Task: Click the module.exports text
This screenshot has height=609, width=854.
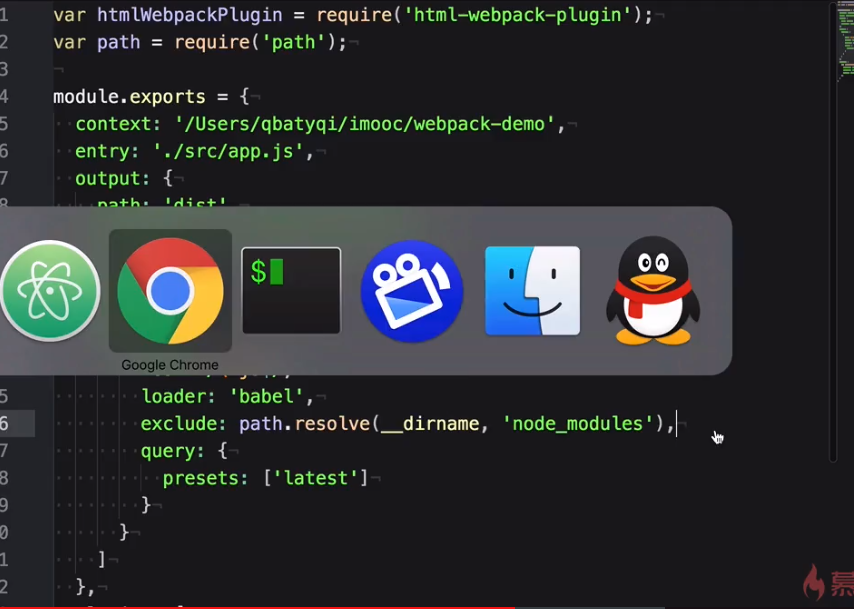Action: [129, 96]
